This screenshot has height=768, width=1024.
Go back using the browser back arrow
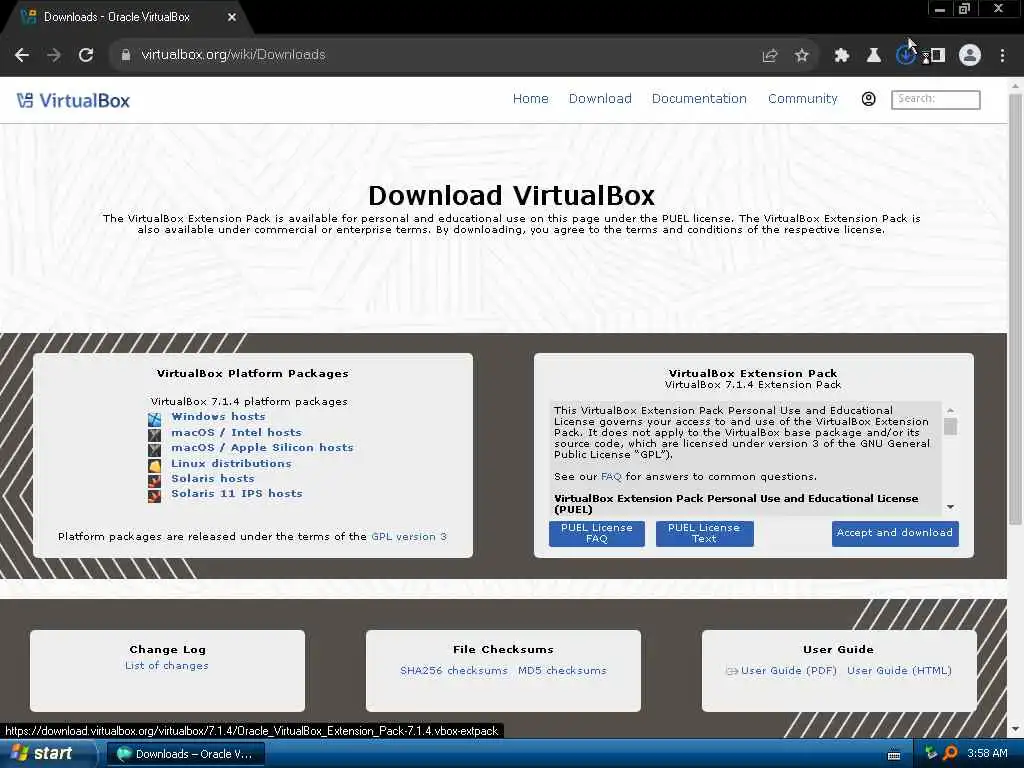coord(22,55)
